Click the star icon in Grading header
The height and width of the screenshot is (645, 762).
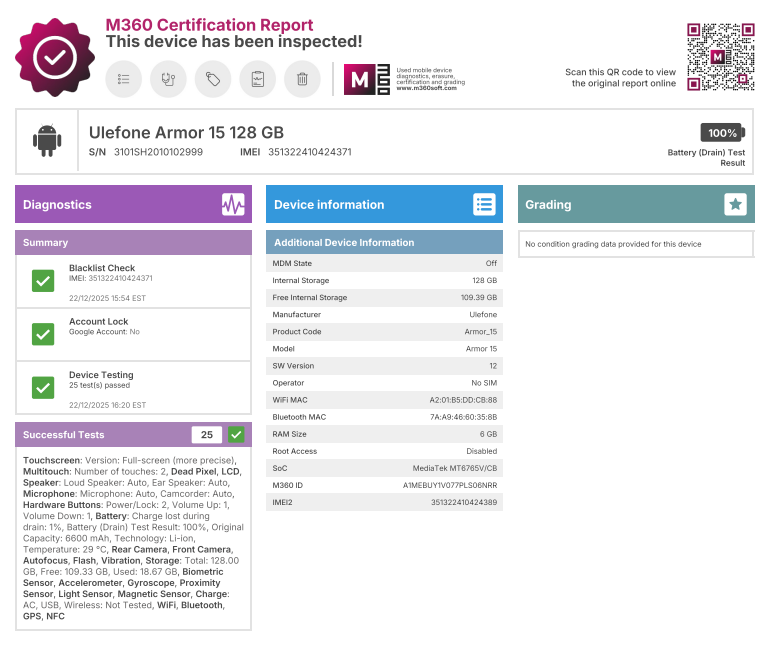point(735,204)
